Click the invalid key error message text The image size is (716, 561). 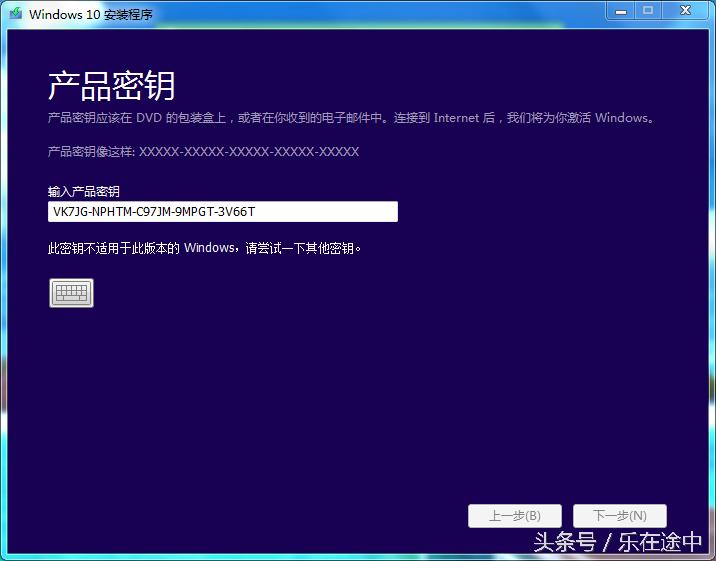(205, 248)
